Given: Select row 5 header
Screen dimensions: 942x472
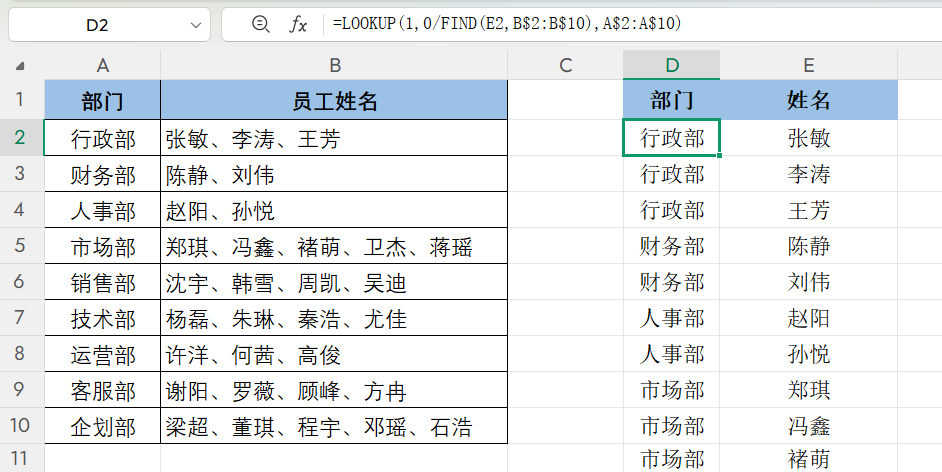Looking at the screenshot, I should coord(22,247).
